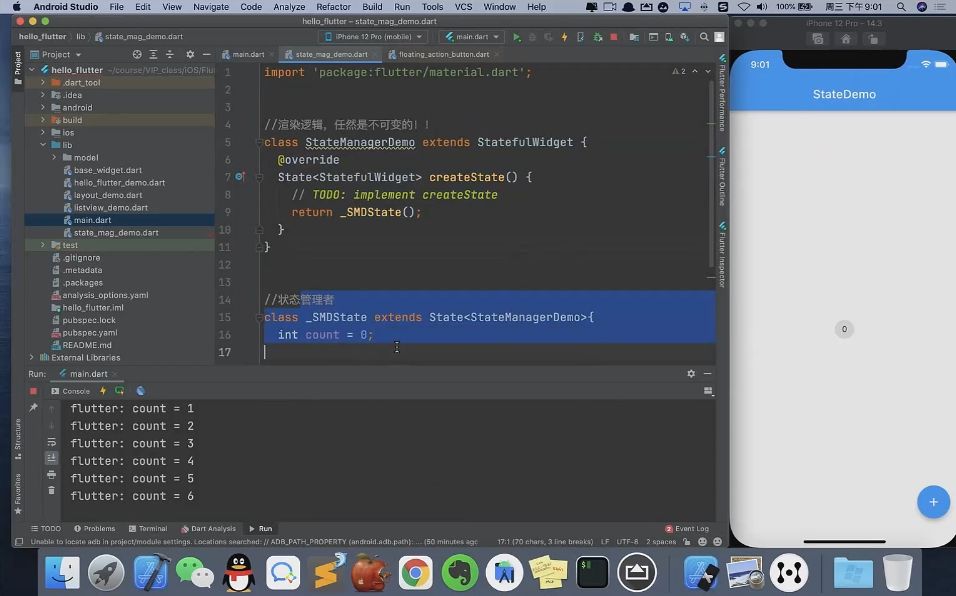This screenshot has width=956, height=596.
Task: Click Hot Reload lightning icon in Run console
Action: coord(103,391)
